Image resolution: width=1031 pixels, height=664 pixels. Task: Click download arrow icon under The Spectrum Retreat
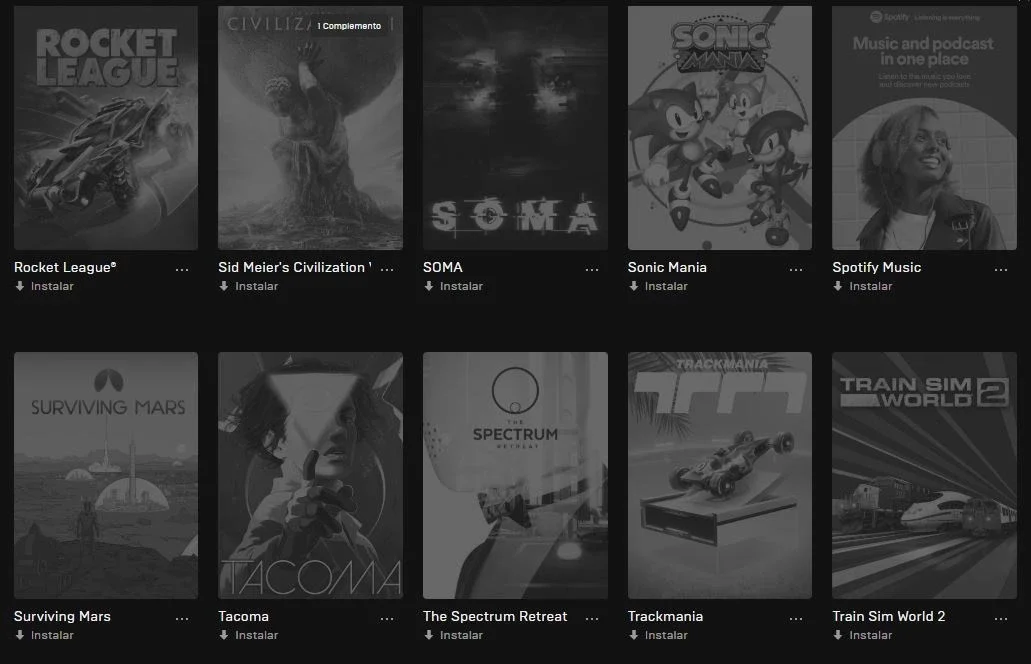429,635
